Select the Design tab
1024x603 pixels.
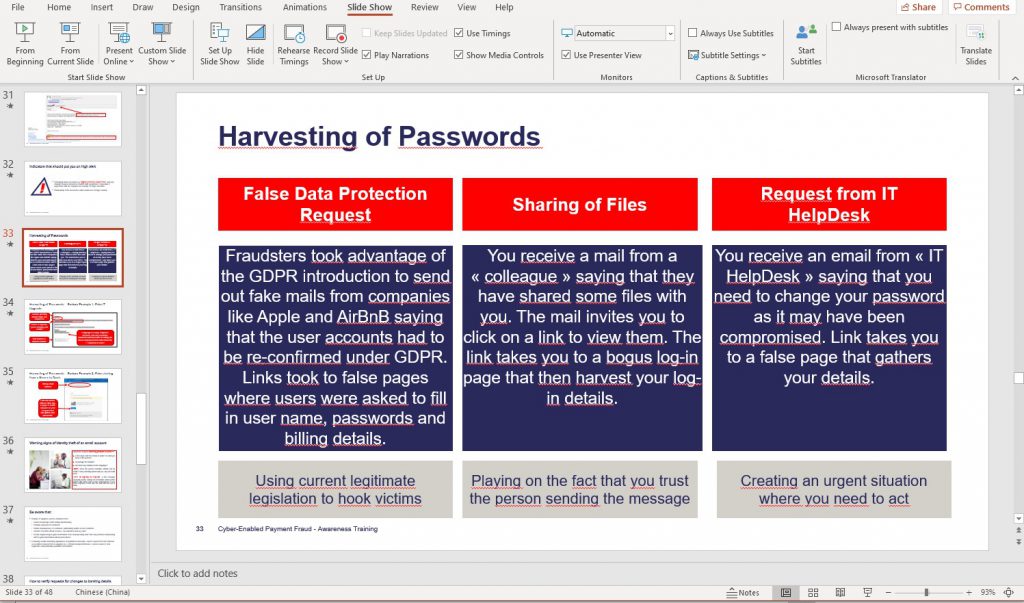(185, 7)
